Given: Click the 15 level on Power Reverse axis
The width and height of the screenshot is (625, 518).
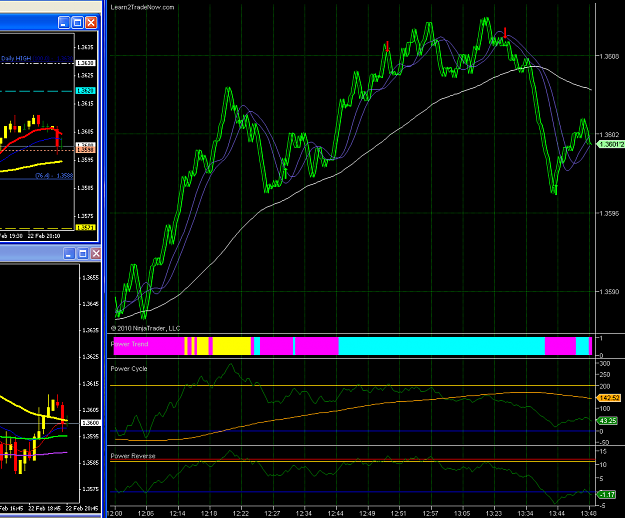Looking at the screenshot, I should [603, 451].
